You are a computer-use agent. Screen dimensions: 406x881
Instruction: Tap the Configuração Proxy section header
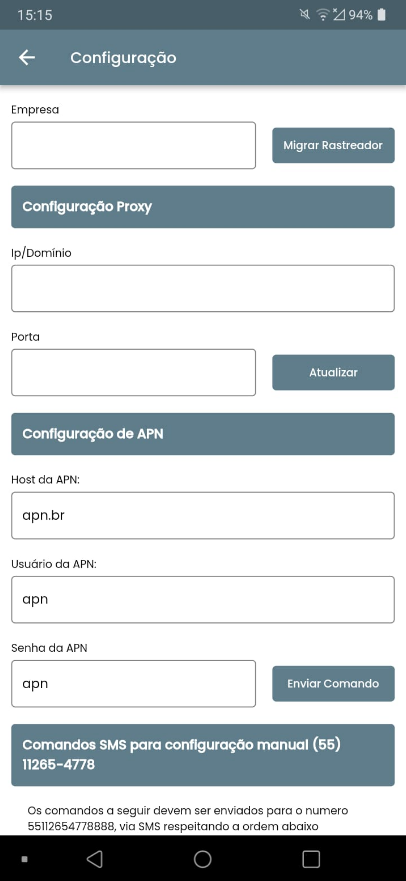tap(203, 207)
